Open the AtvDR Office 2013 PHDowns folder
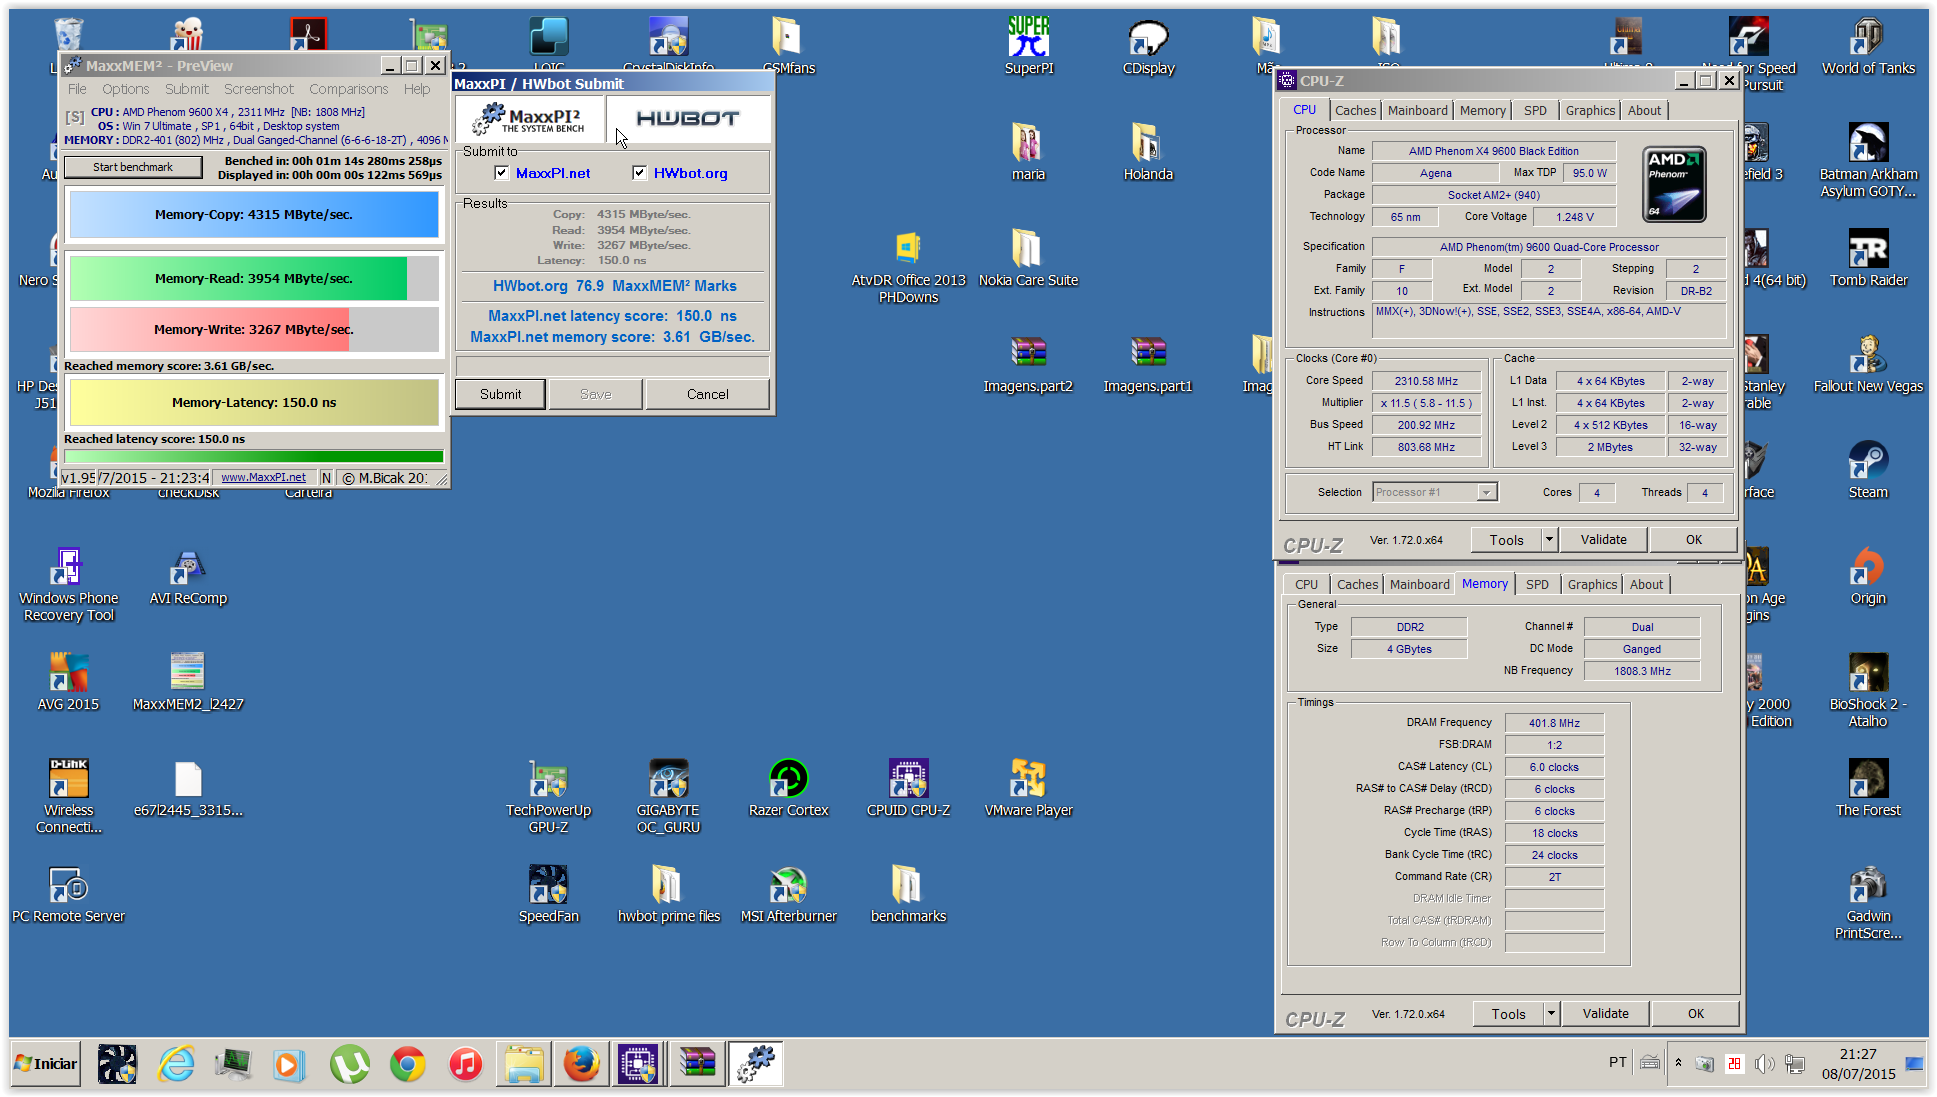This screenshot has height=1097, width=1937. tap(908, 267)
